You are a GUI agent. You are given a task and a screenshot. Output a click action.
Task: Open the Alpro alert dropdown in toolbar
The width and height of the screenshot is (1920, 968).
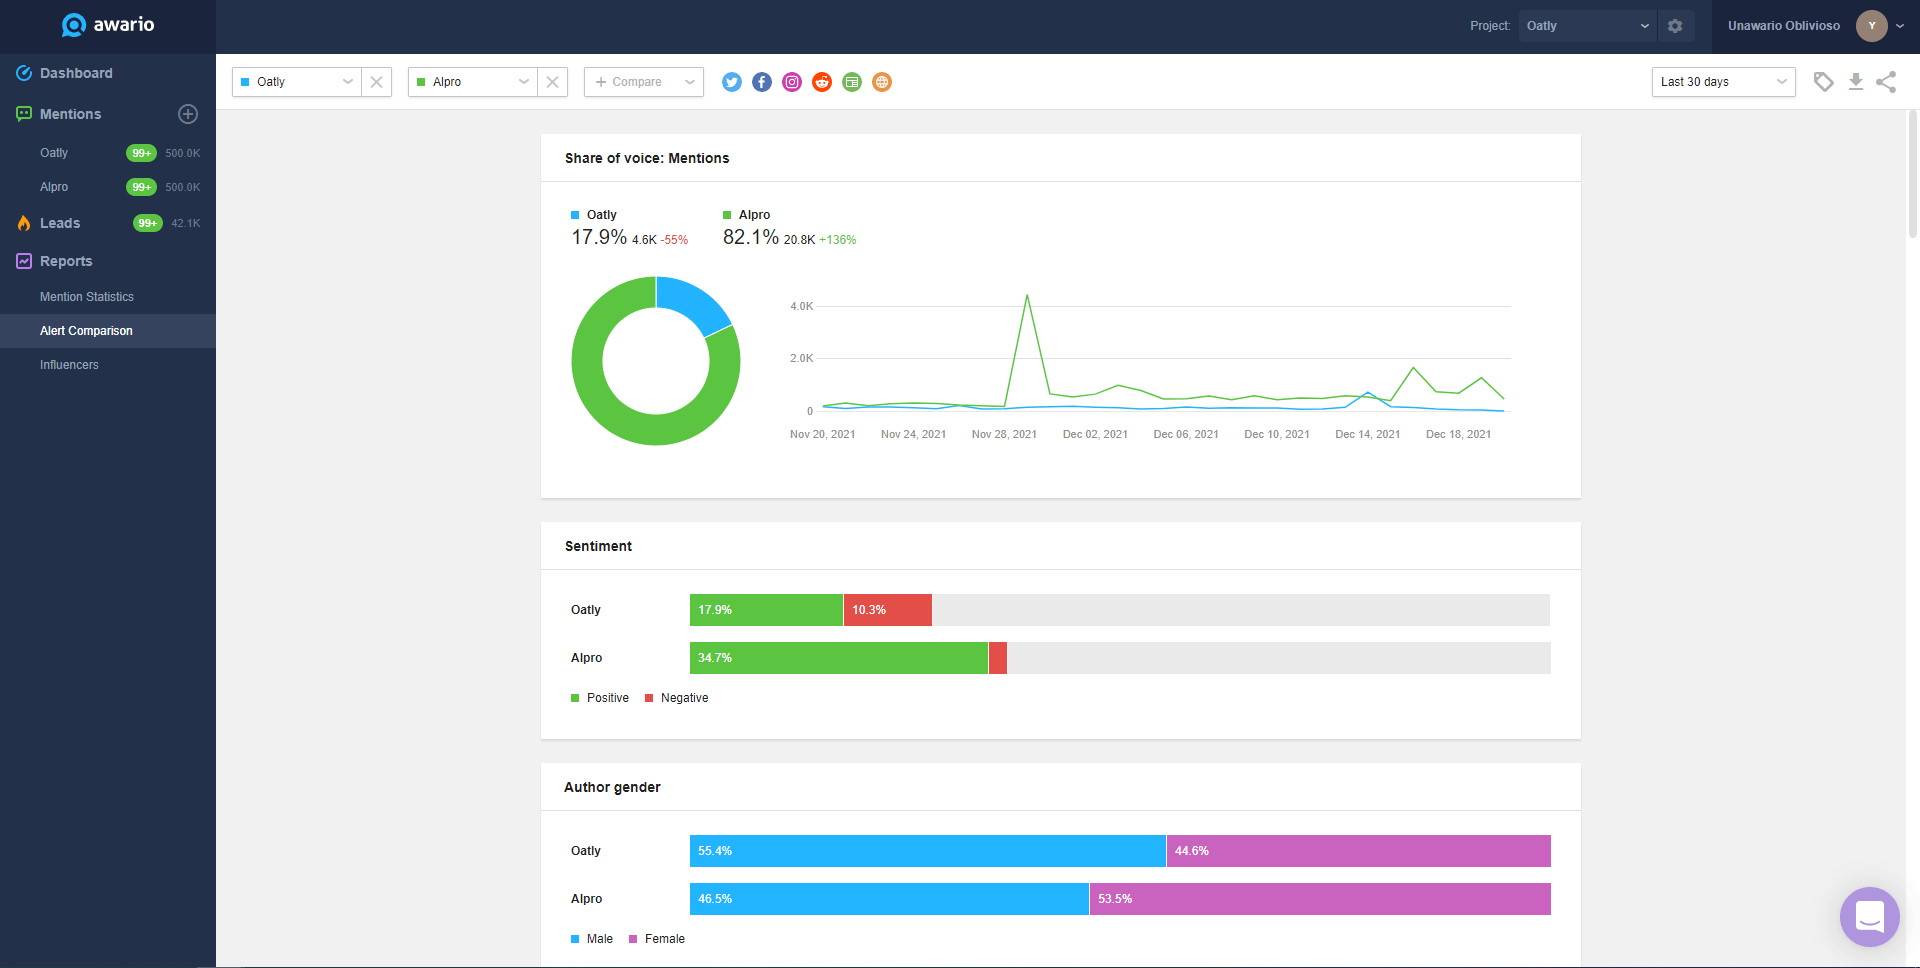472,82
